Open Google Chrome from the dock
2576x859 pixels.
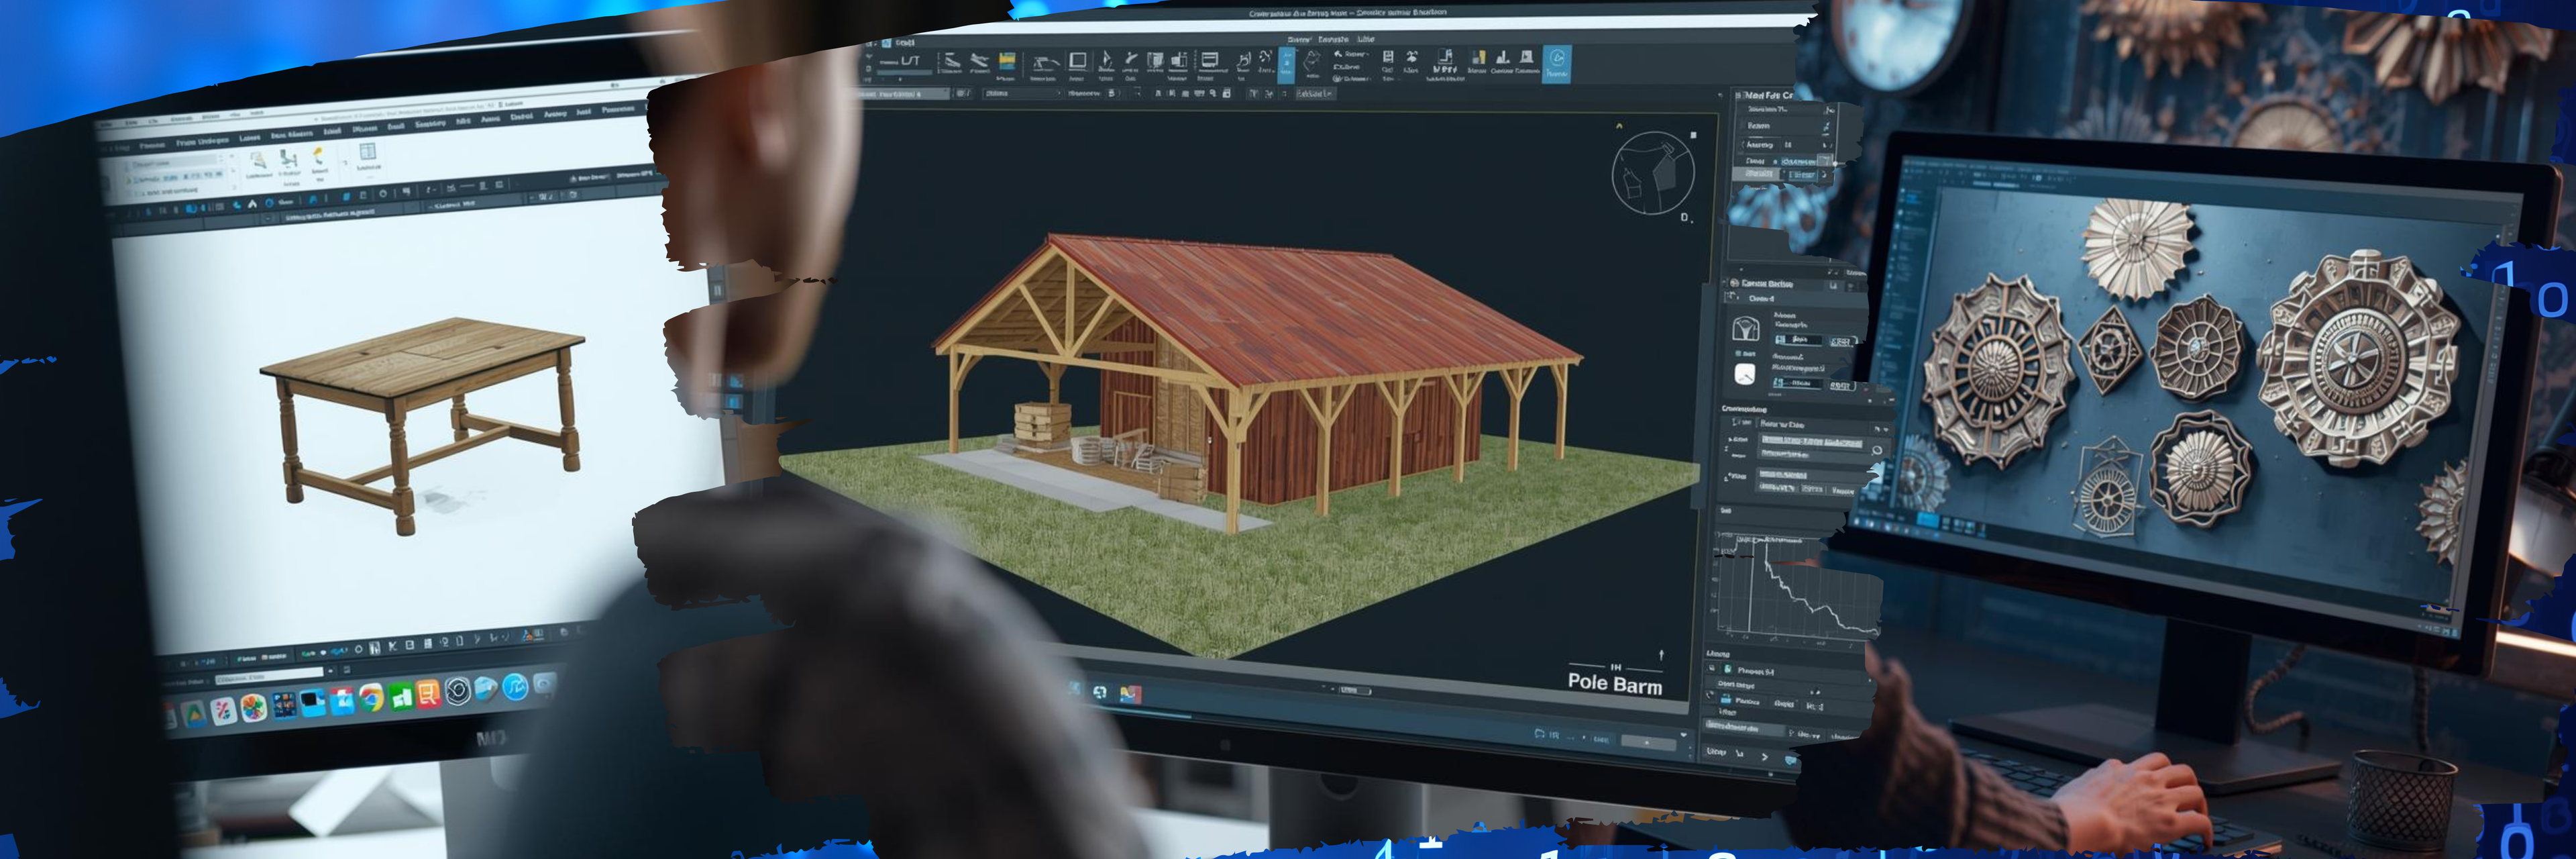[x=371, y=698]
